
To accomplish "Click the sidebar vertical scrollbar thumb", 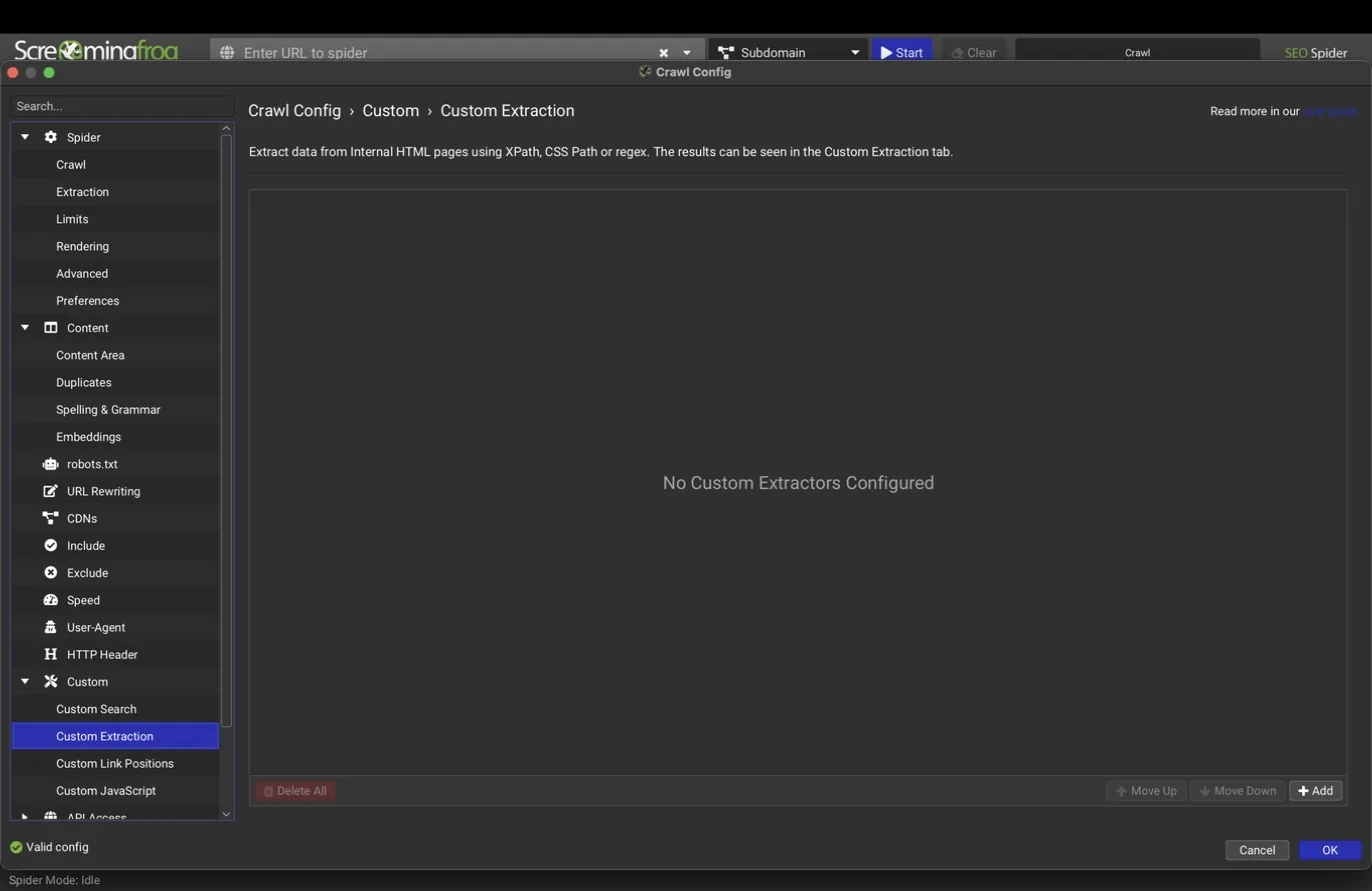I will [226, 430].
